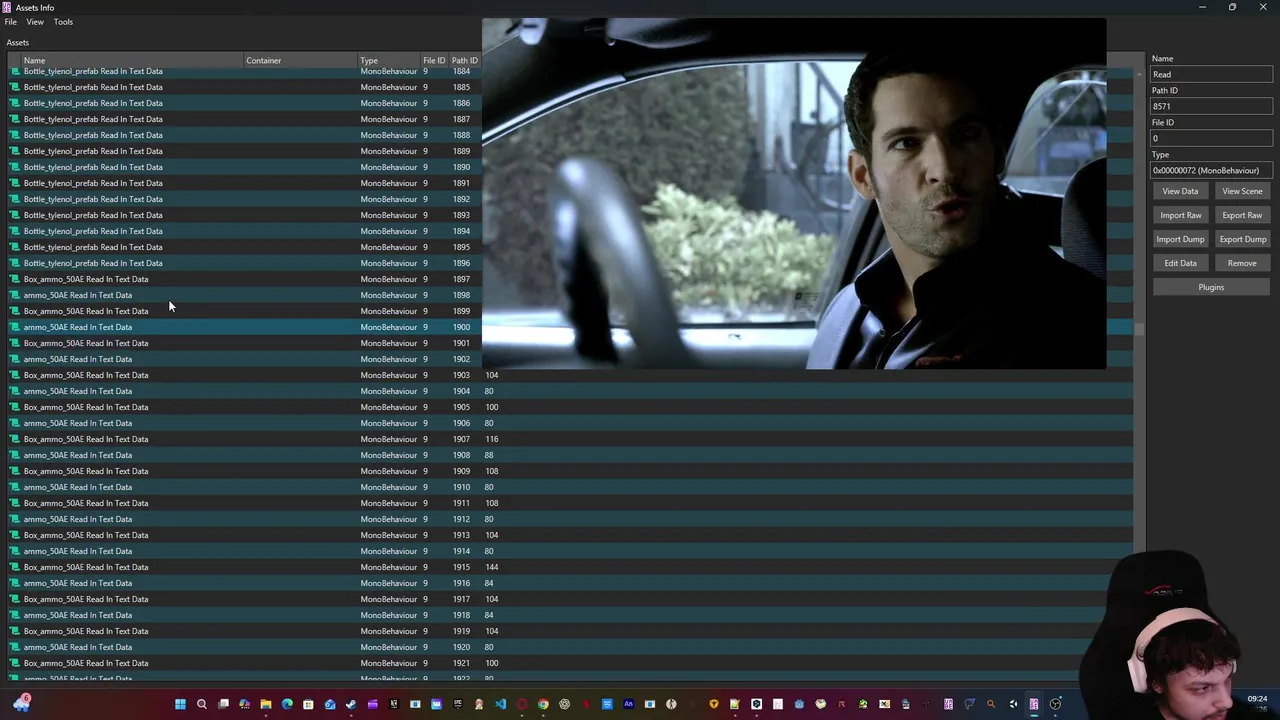Viewport: 1280px width, 720px height.
Task: Open Outlook from the taskbar
Action: tap(330, 704)
